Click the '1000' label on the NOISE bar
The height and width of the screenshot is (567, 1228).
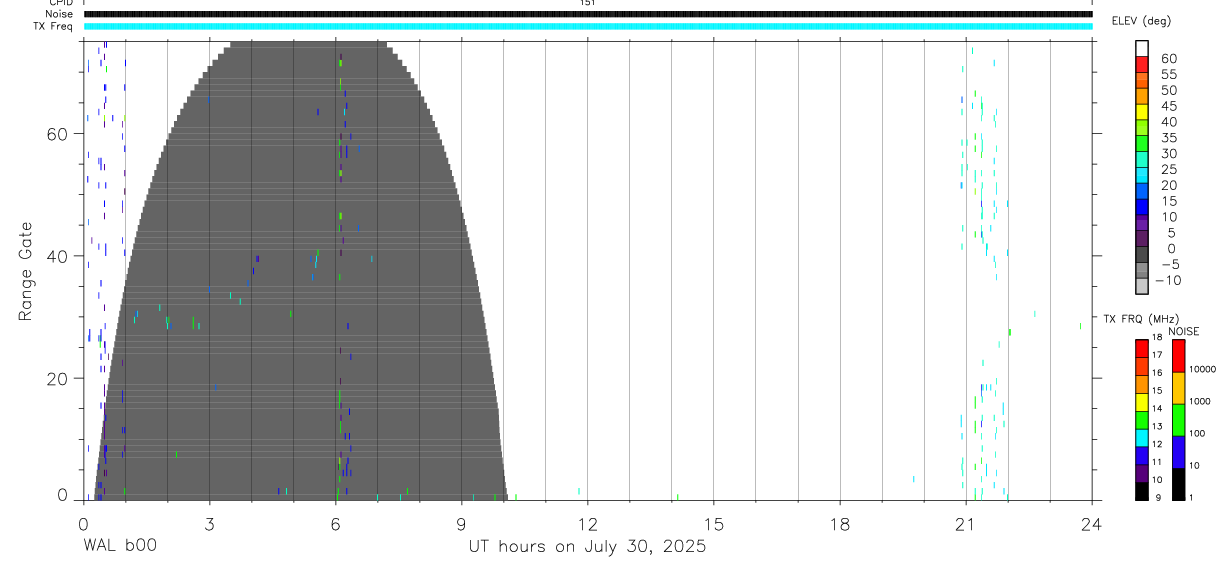click(1200, 401)
